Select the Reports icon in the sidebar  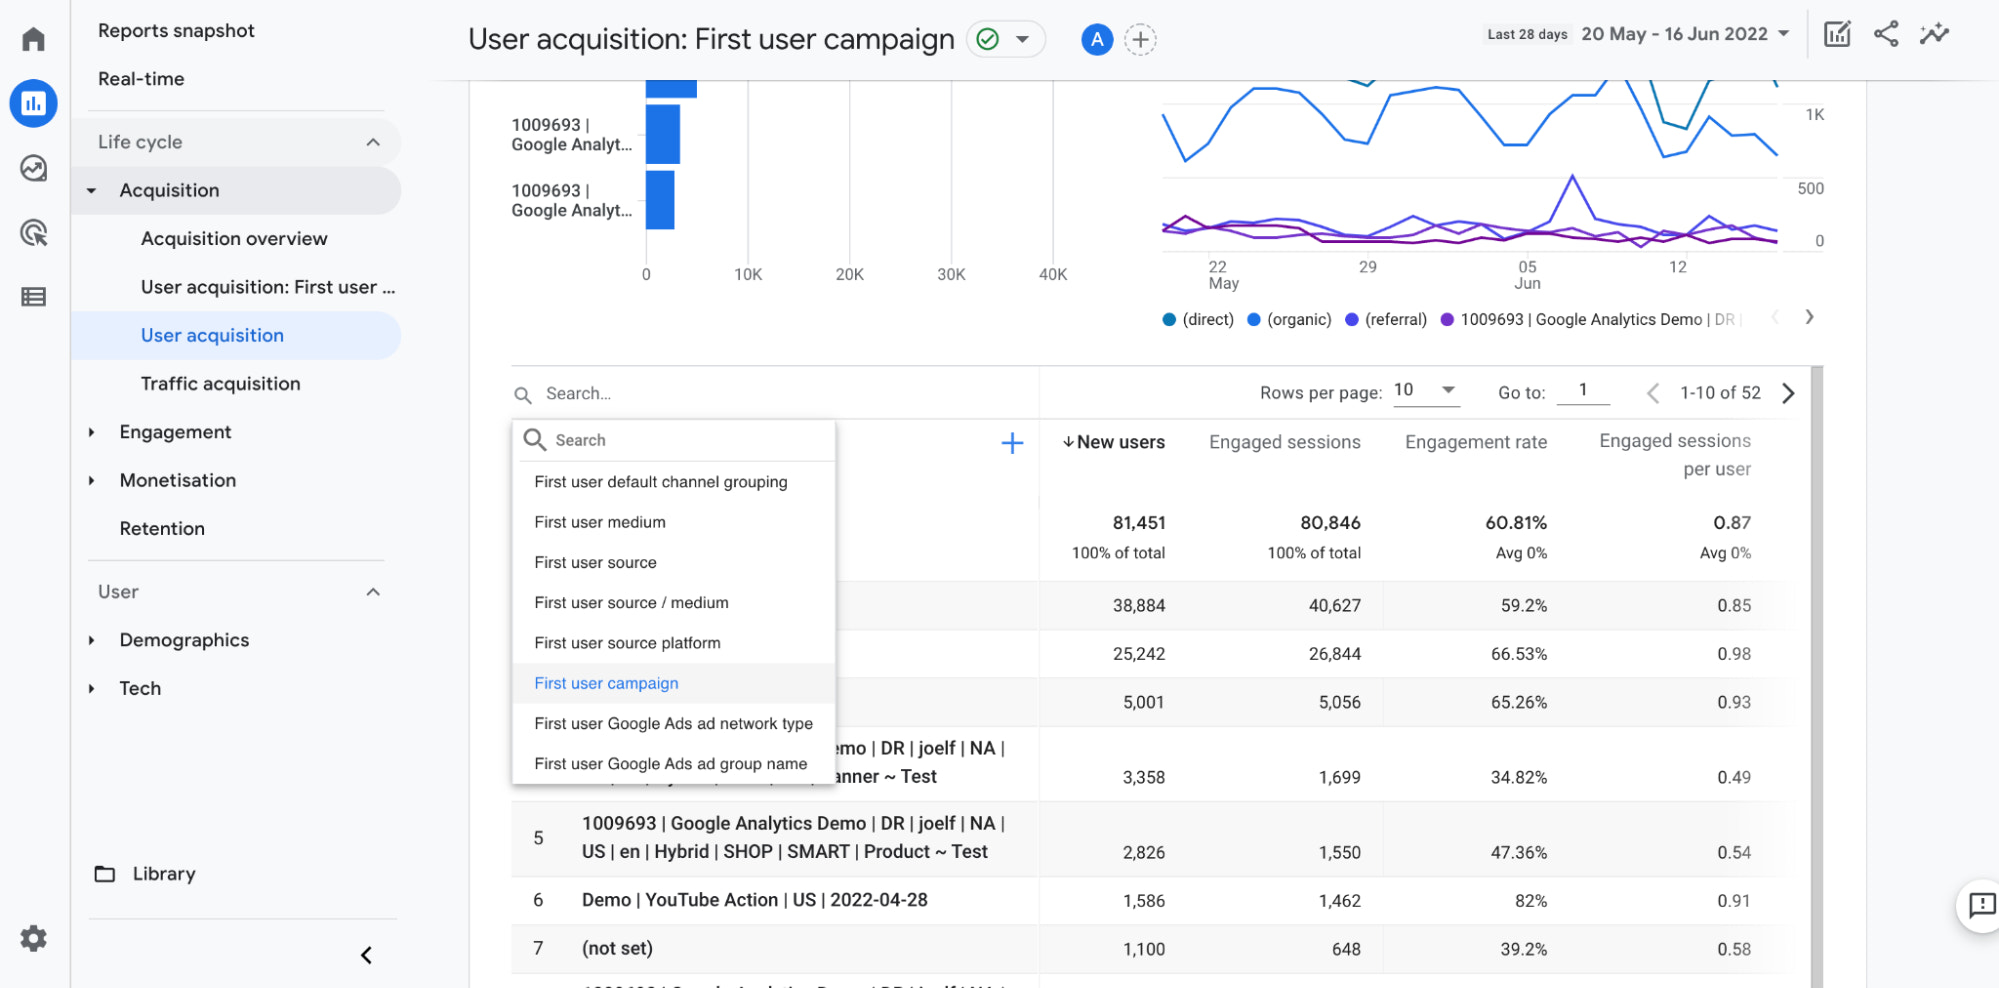click(33, 103)
